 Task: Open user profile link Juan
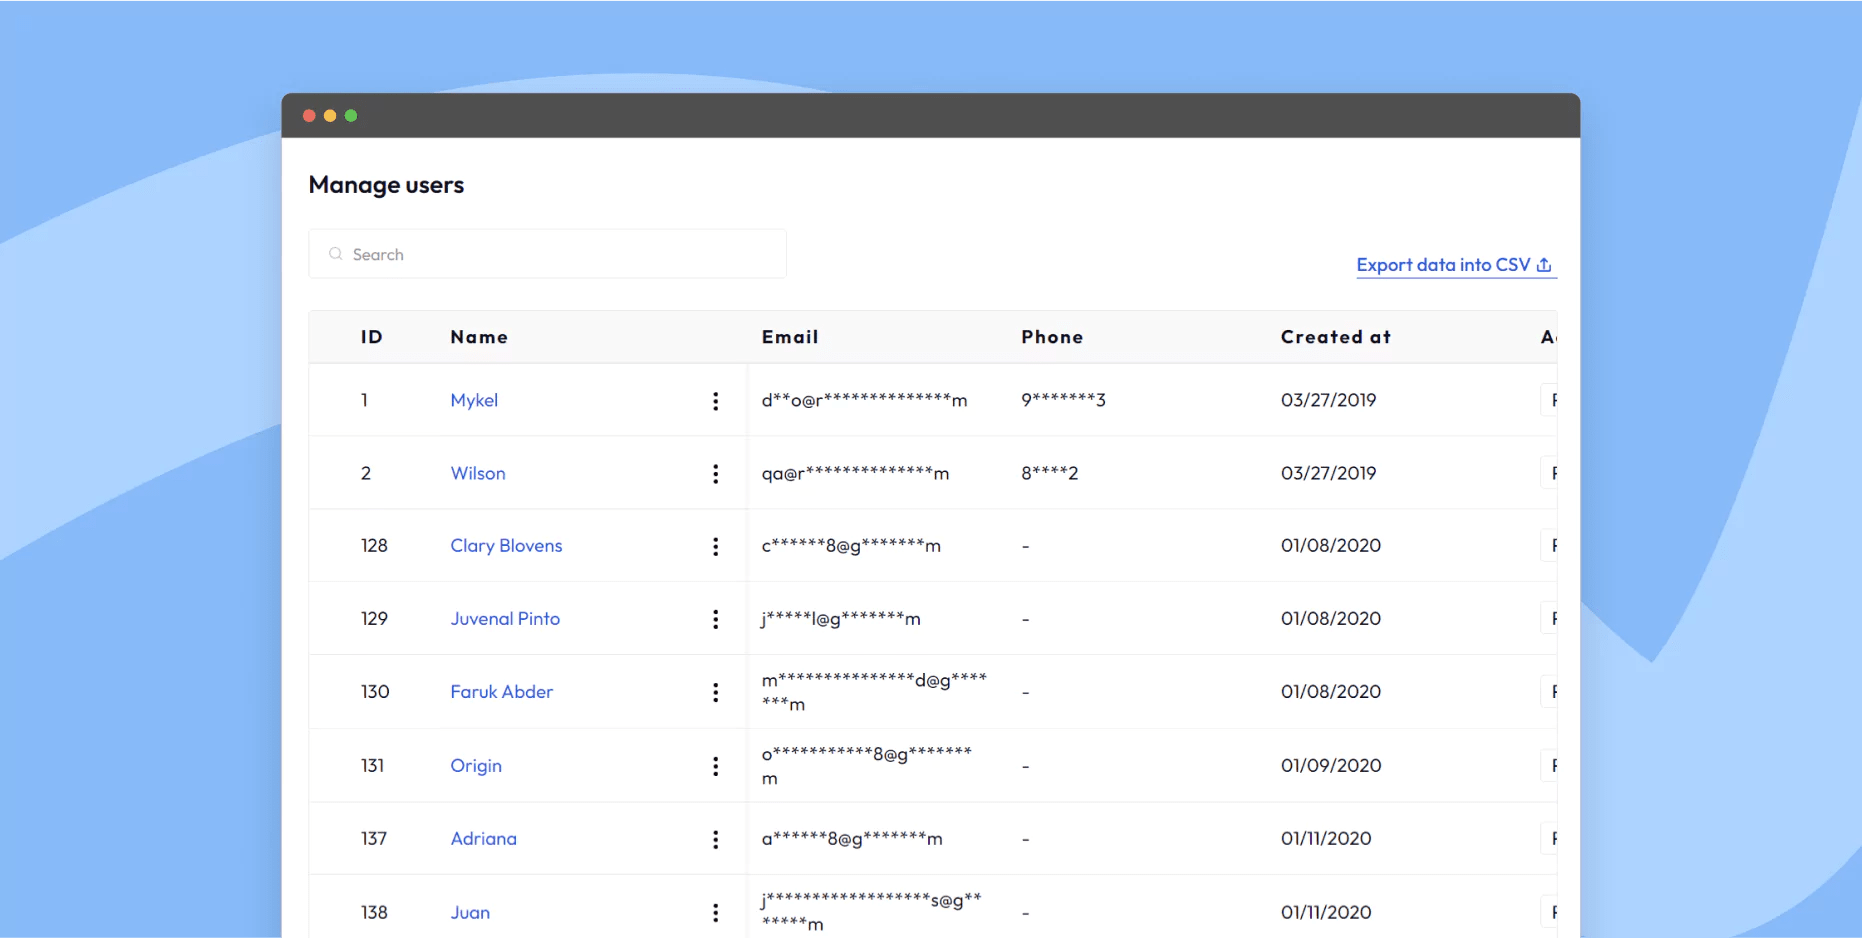point(470,912)
